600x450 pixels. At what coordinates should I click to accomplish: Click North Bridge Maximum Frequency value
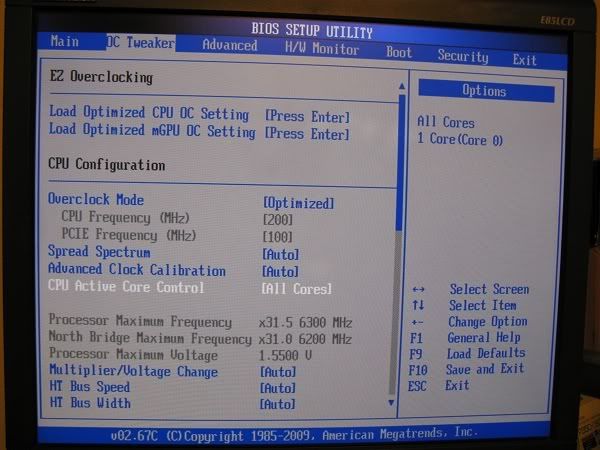(x=305, y=339)
